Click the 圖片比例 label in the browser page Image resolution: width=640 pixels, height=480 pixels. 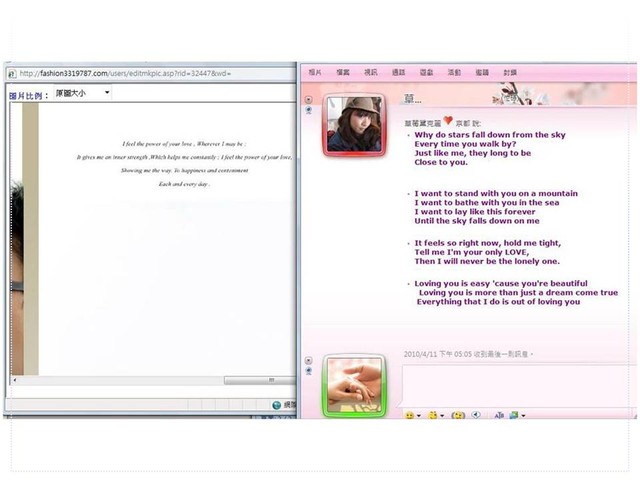point(29,96)
